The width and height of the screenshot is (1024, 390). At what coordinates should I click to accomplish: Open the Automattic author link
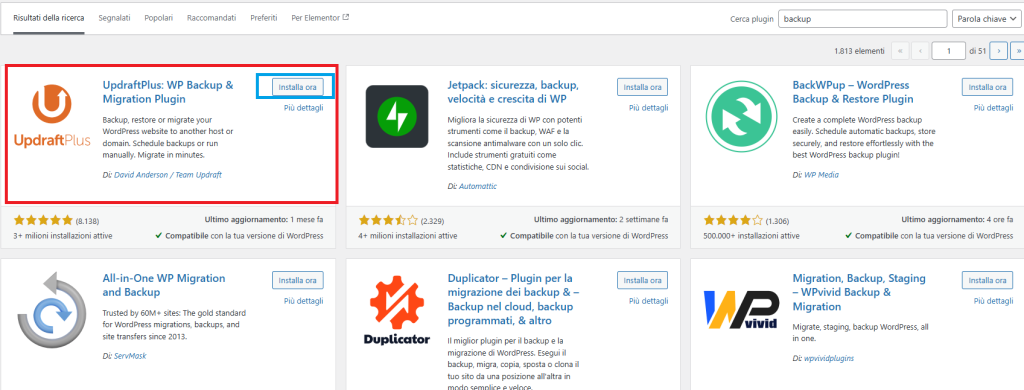[x=478, y=186]
